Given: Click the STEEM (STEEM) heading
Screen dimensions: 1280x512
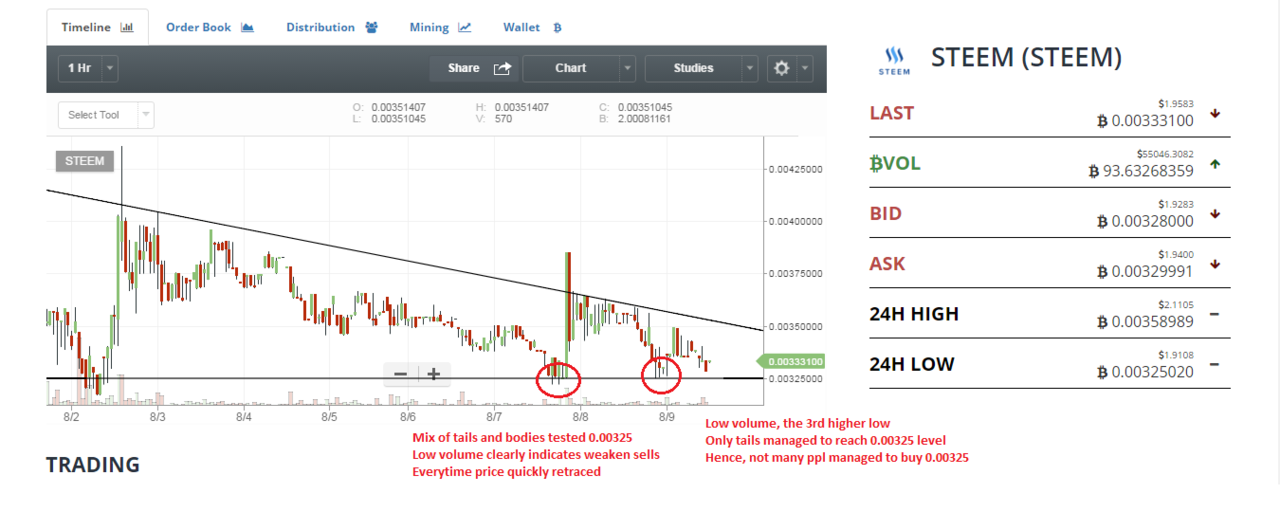Looking at the screenshot, I should [x=1026, y=58].
